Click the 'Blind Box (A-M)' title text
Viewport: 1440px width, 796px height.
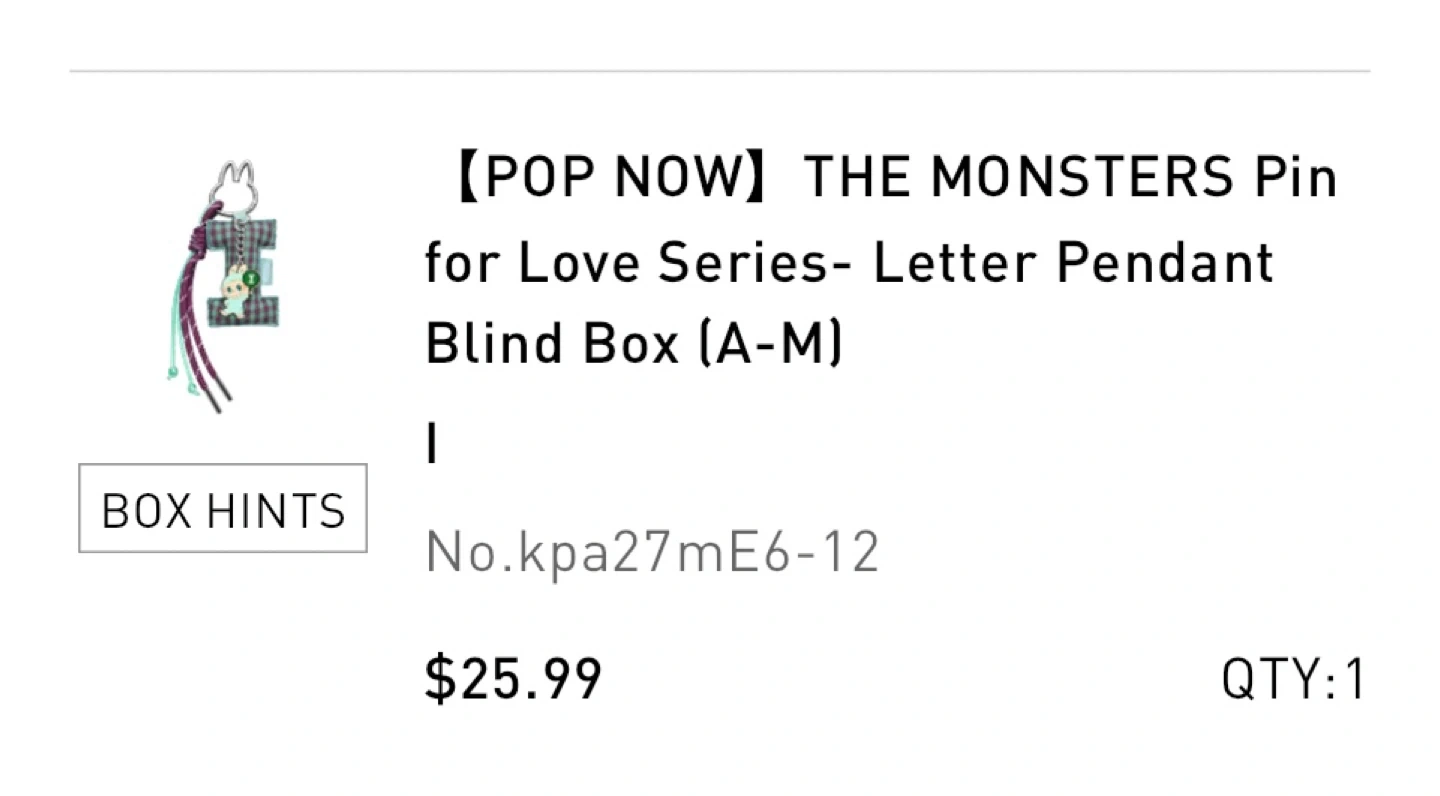click(634, 343)
